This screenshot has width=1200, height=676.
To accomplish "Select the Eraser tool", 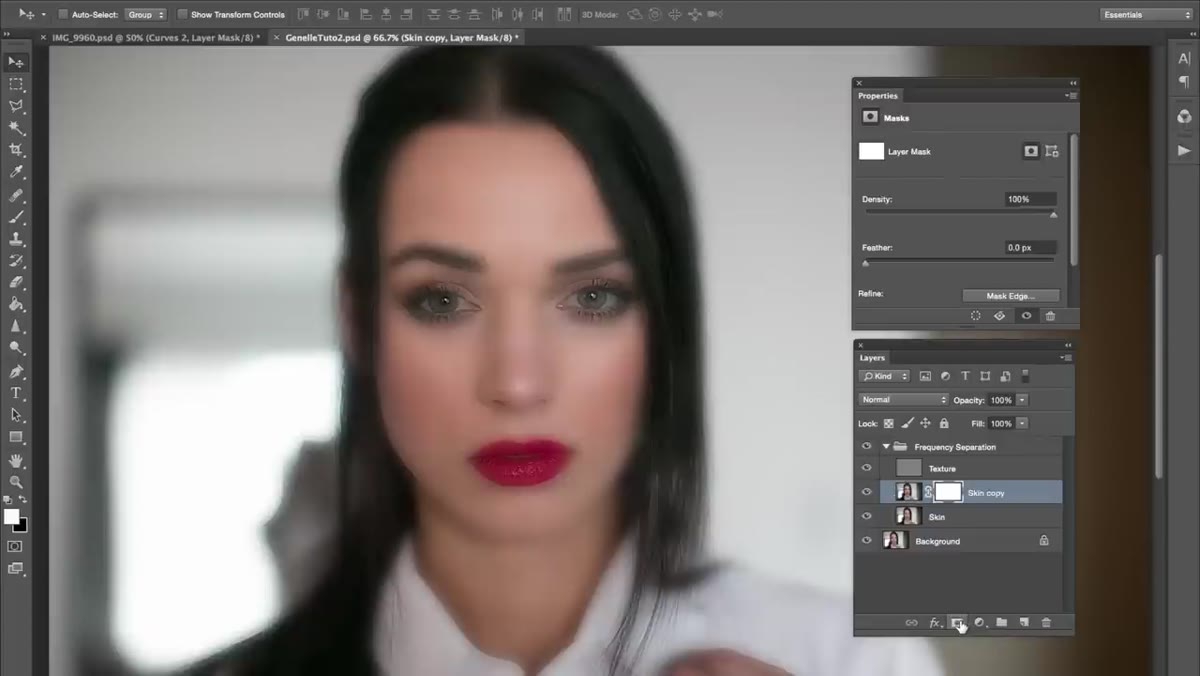I will pos(16,283).
